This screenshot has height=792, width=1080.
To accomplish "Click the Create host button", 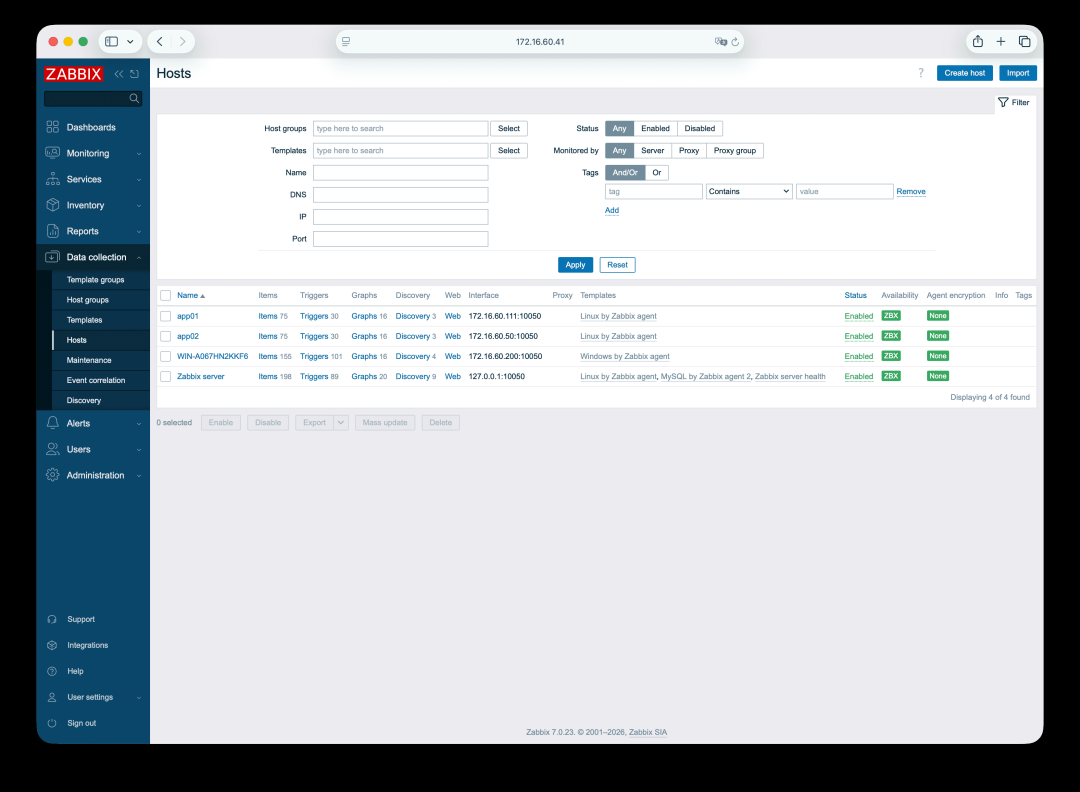I will click(964, 73).
